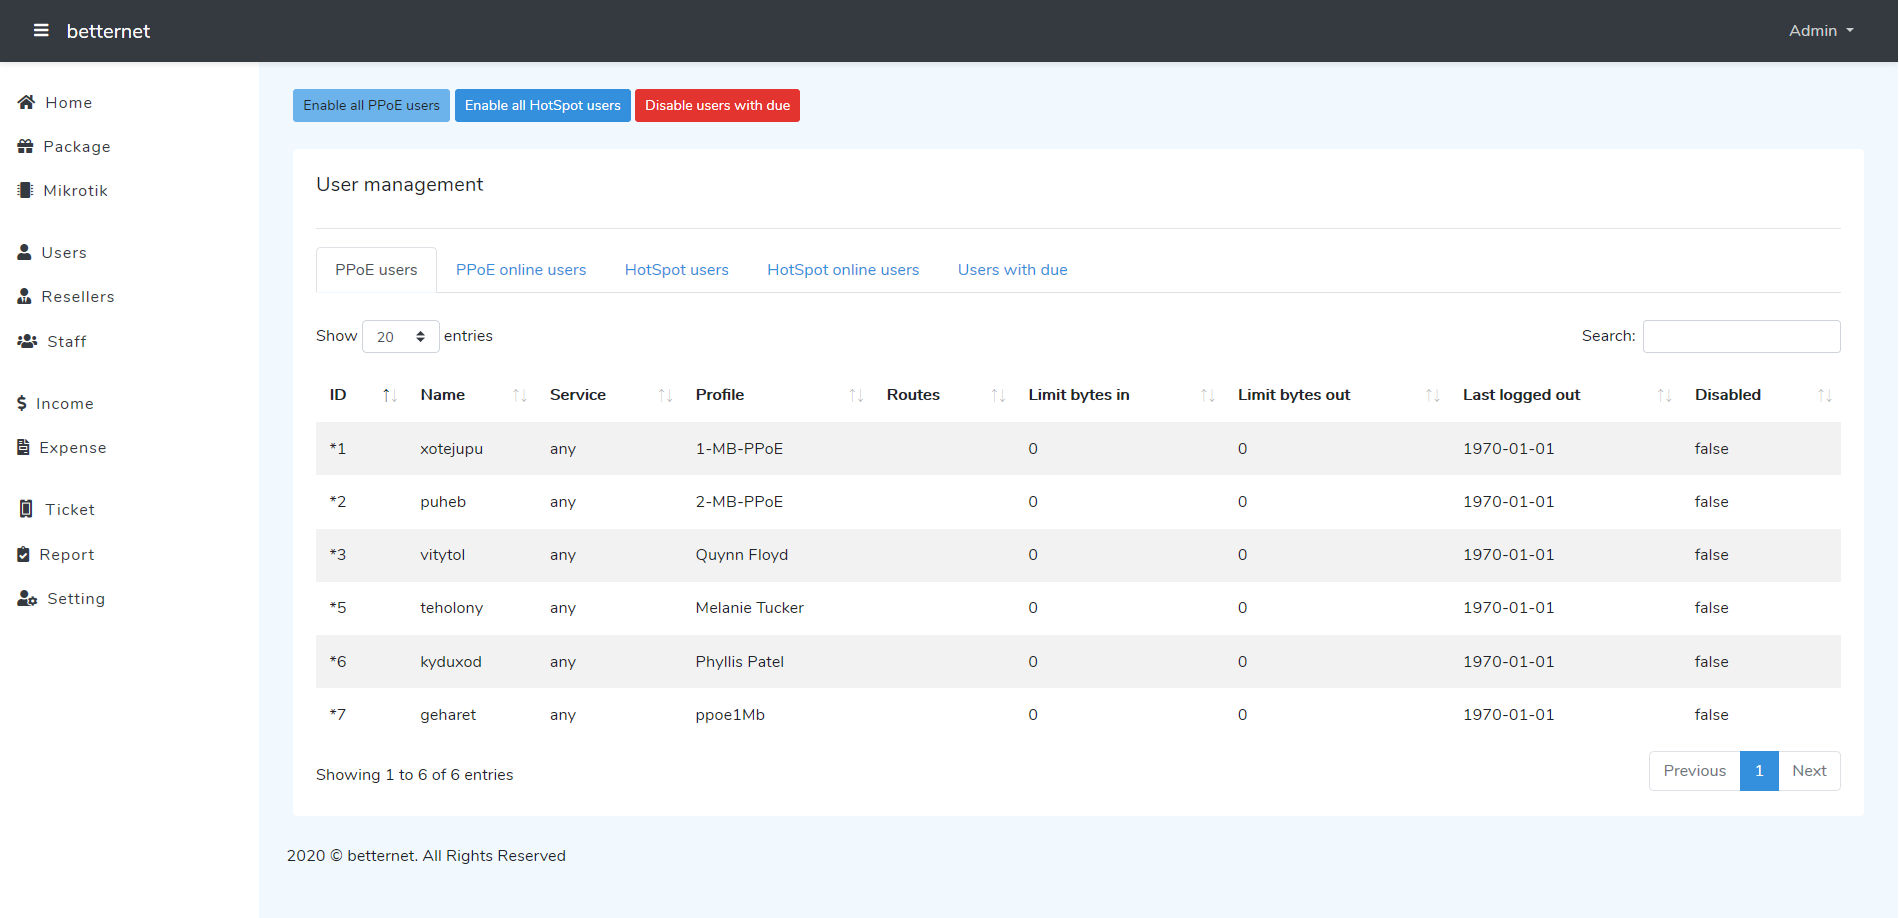
Task: Click the Income dollar icon
Action: coord(21,403)
